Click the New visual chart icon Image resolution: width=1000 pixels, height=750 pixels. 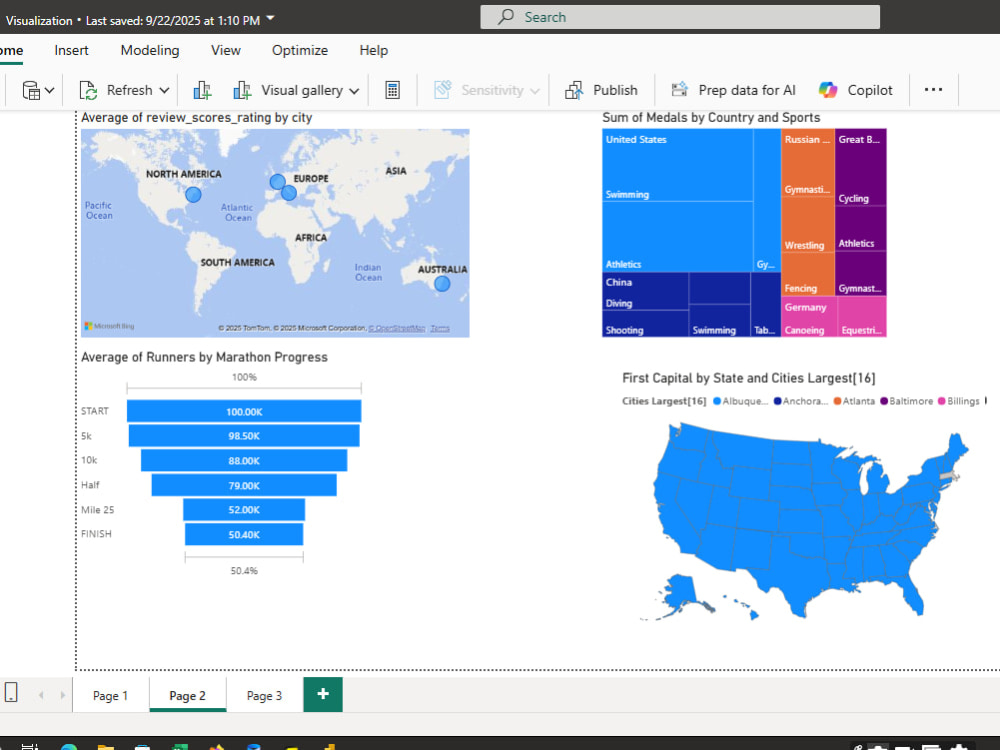point(202,91)
